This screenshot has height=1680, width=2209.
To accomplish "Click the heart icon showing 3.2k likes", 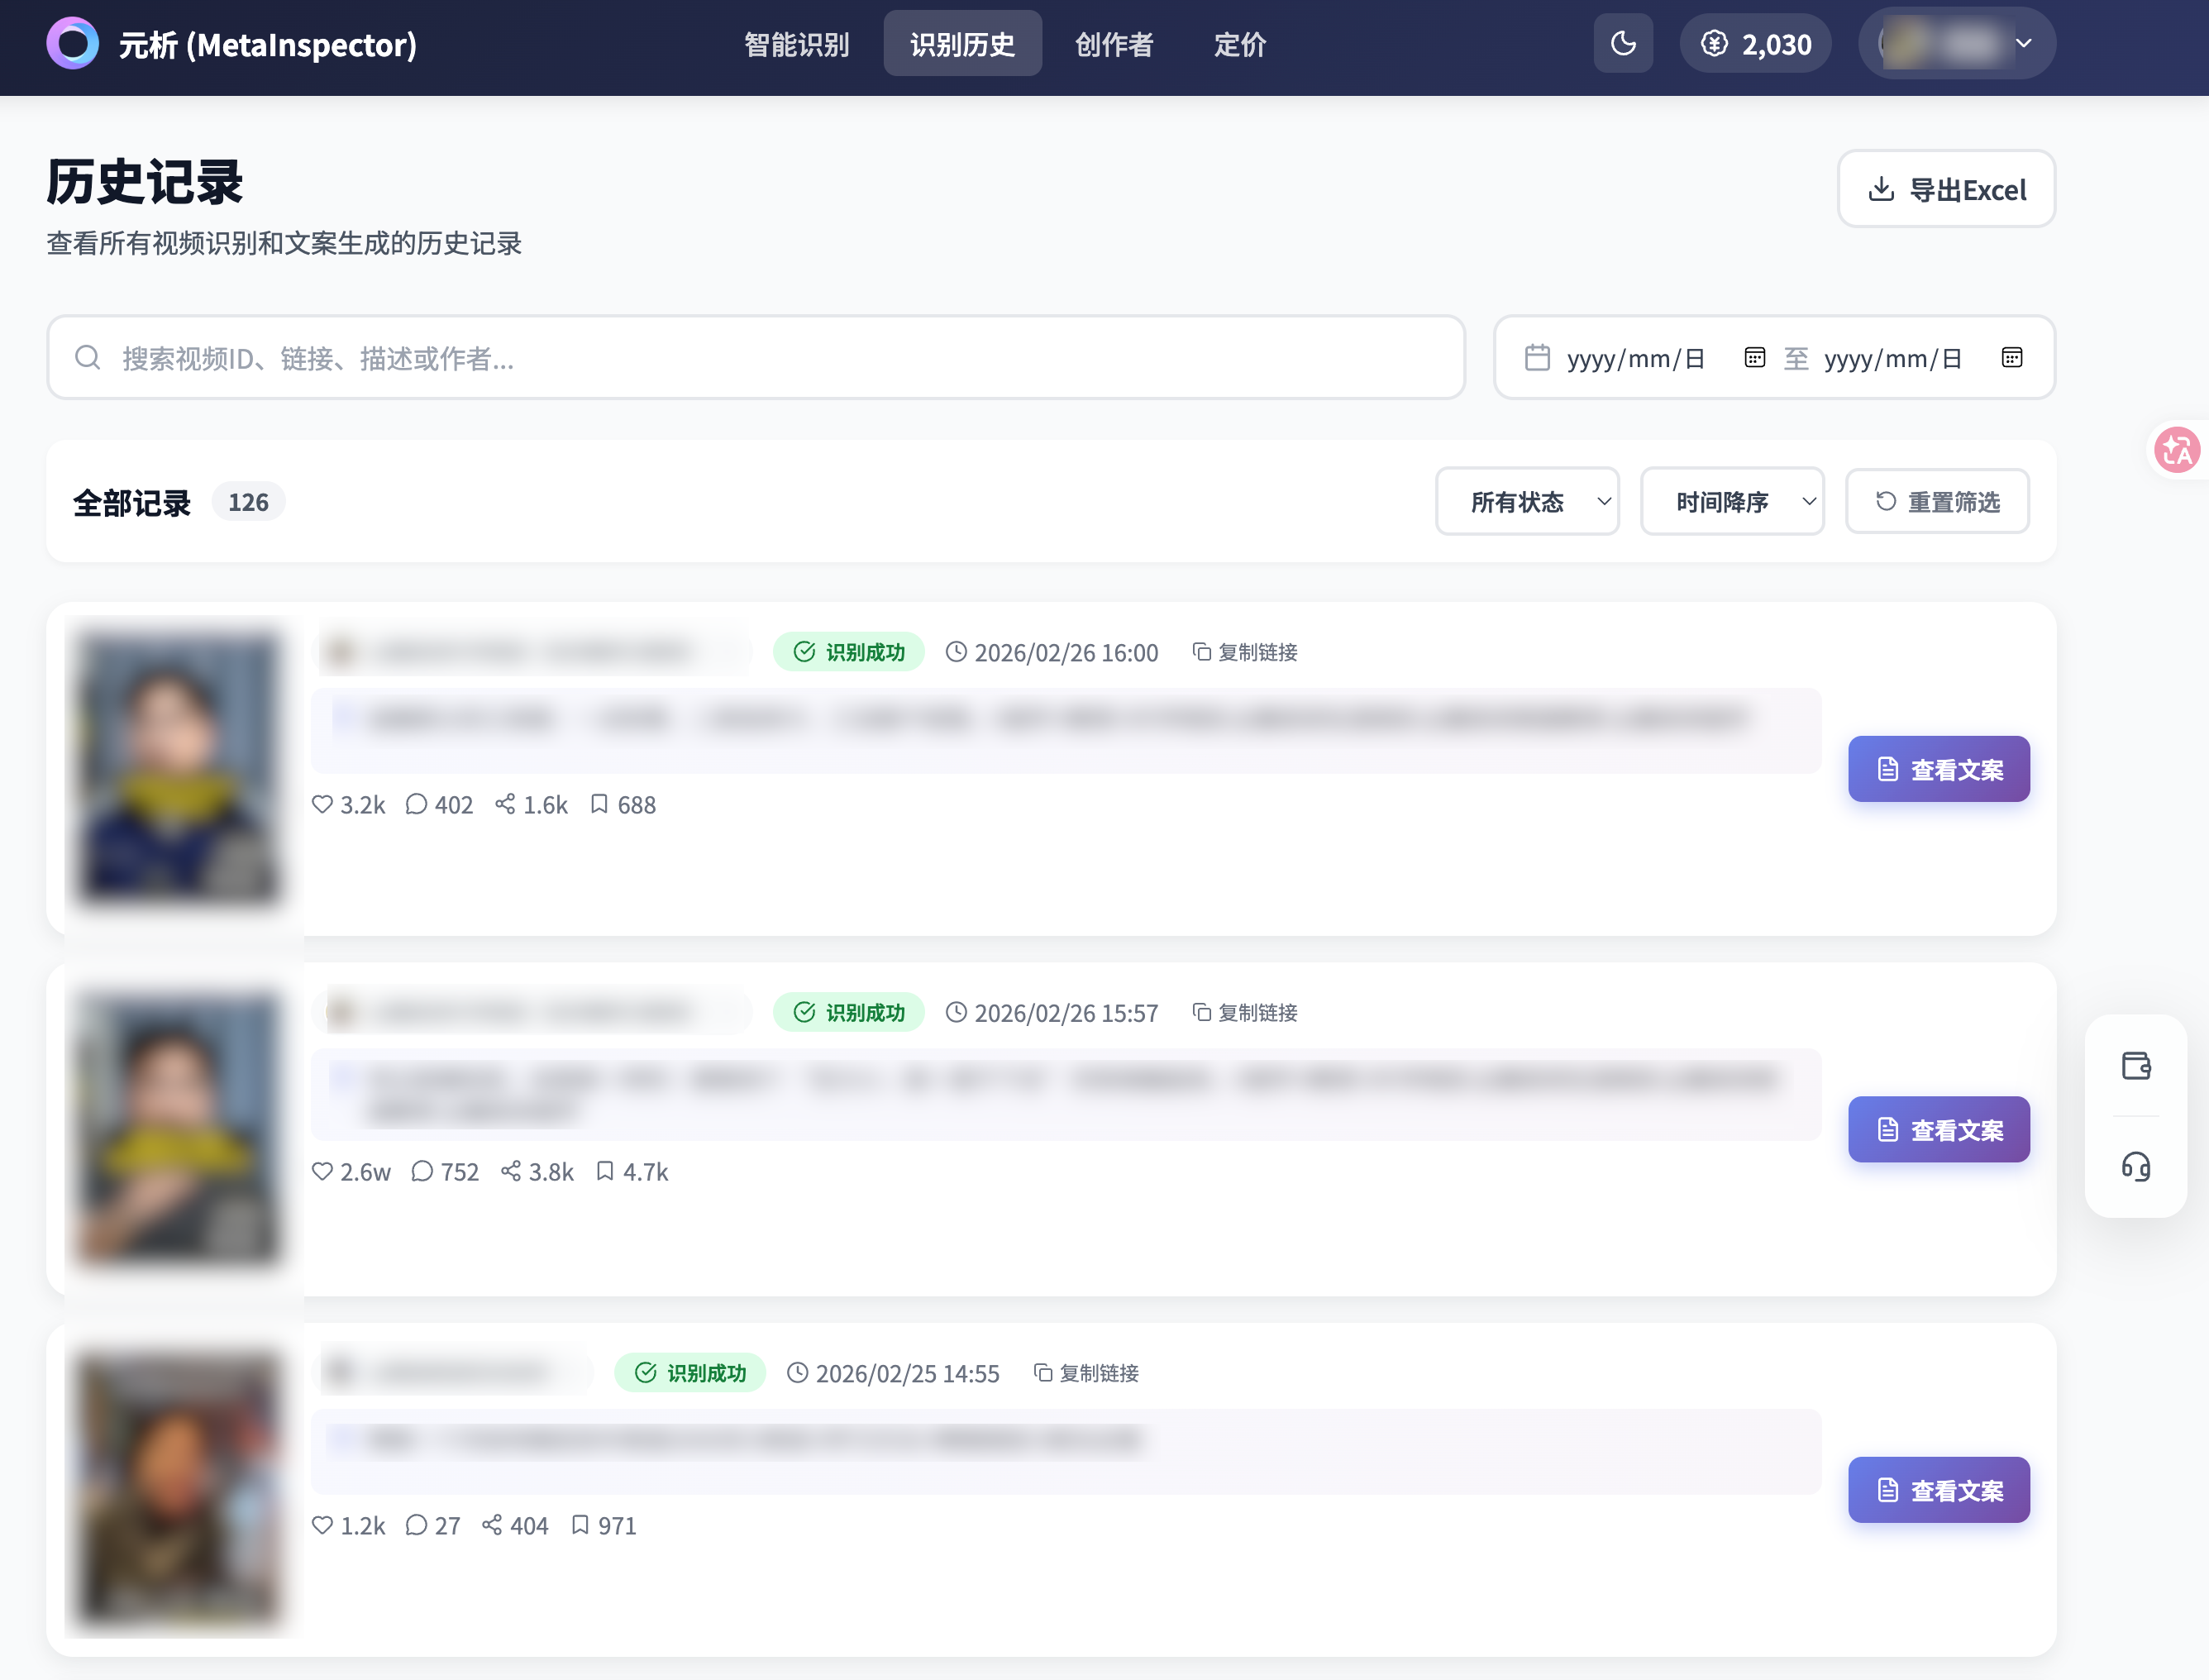I will pyautogui.click(x=322, y=804).
